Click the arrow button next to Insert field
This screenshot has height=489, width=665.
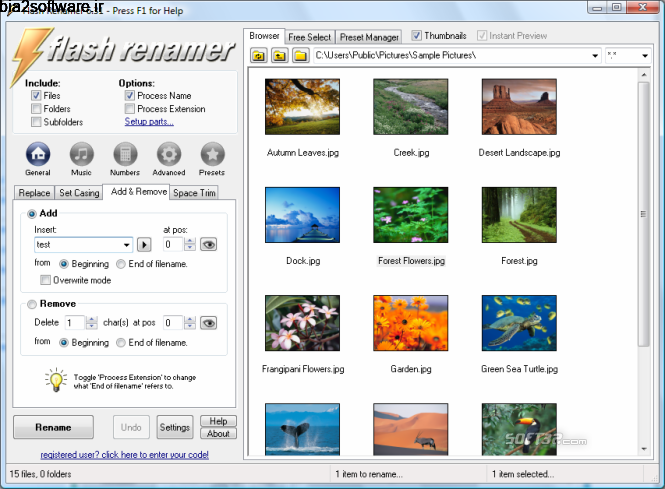[x=144, y=244]
